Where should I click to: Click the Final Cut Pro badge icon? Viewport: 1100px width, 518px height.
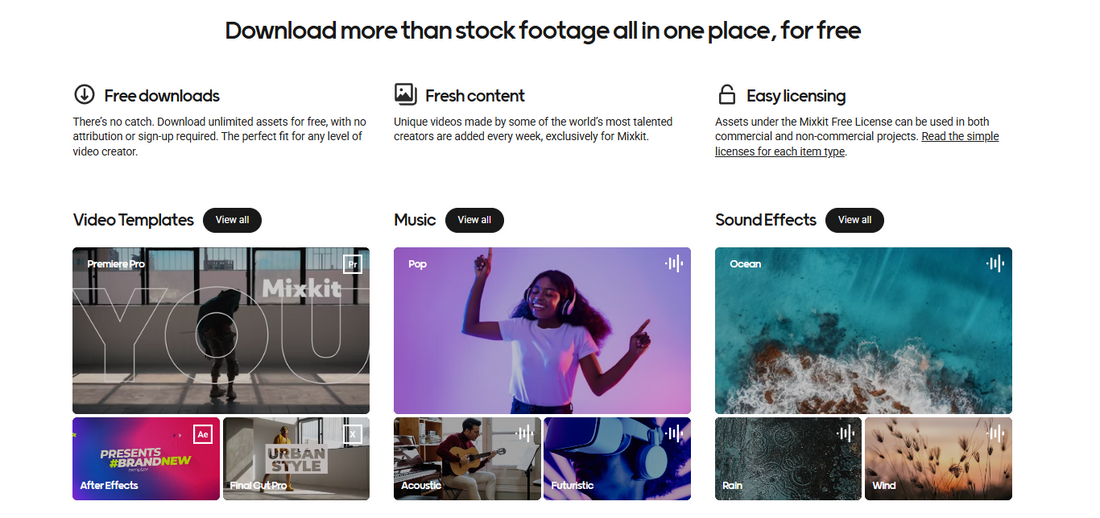[352, 434]
